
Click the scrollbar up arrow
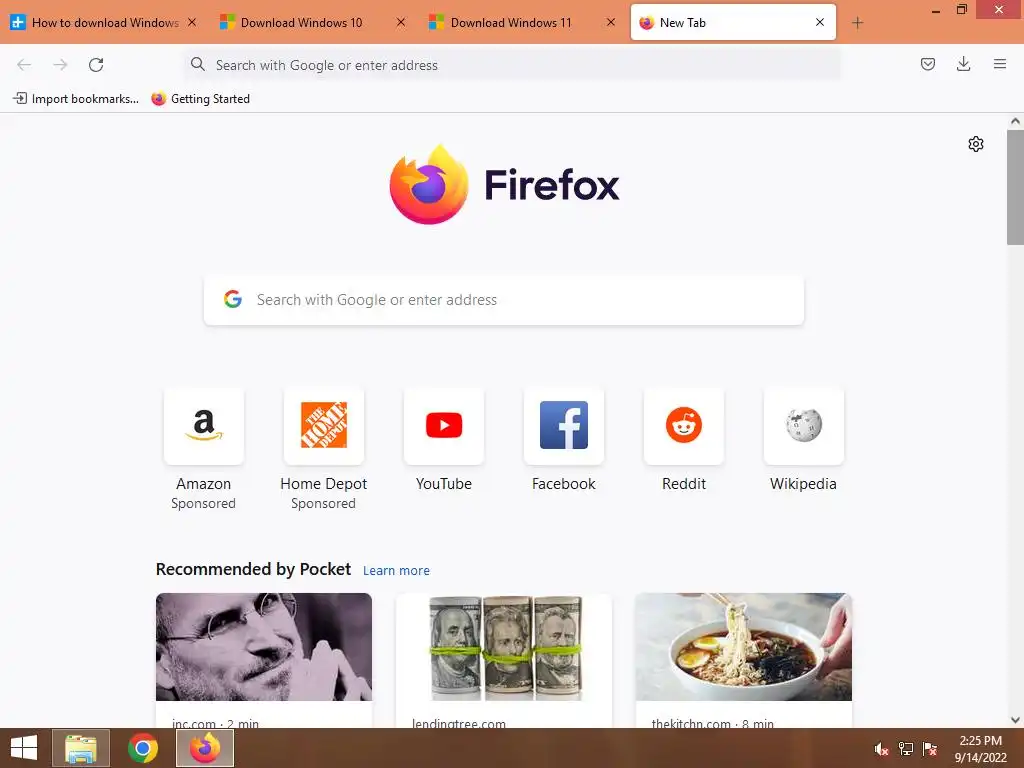(1015, 121)
